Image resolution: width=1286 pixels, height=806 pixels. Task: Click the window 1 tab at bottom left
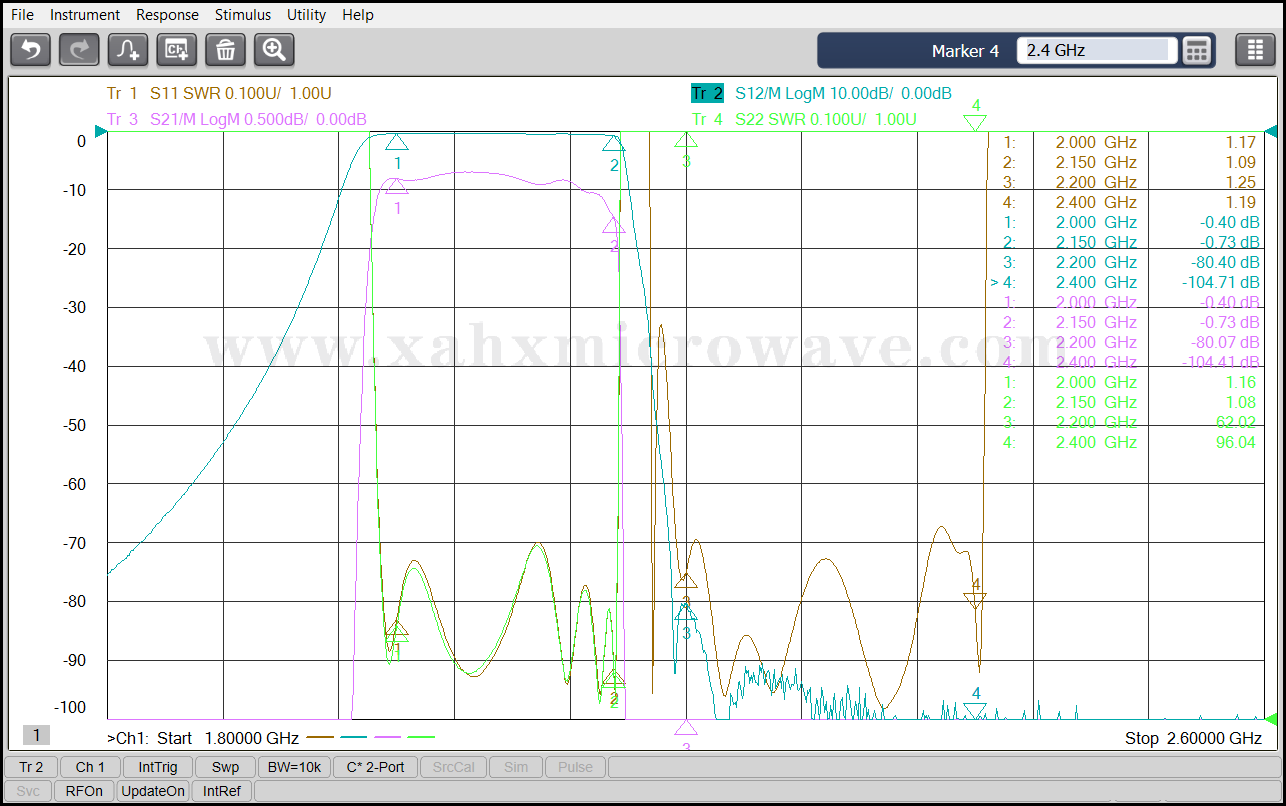click(36, 735)
